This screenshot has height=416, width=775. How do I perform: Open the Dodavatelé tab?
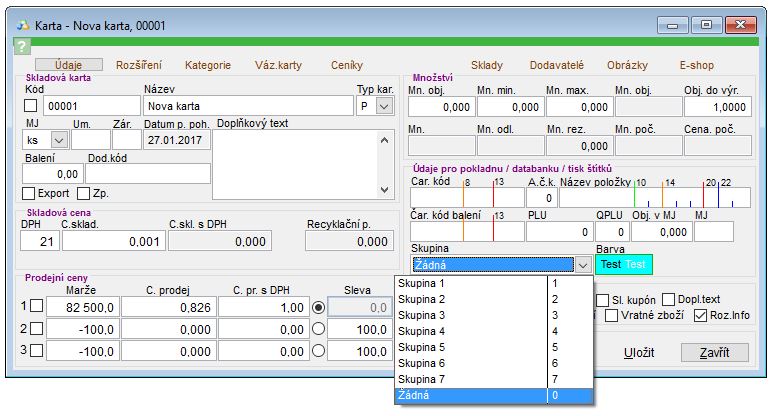tap(556, 65)
